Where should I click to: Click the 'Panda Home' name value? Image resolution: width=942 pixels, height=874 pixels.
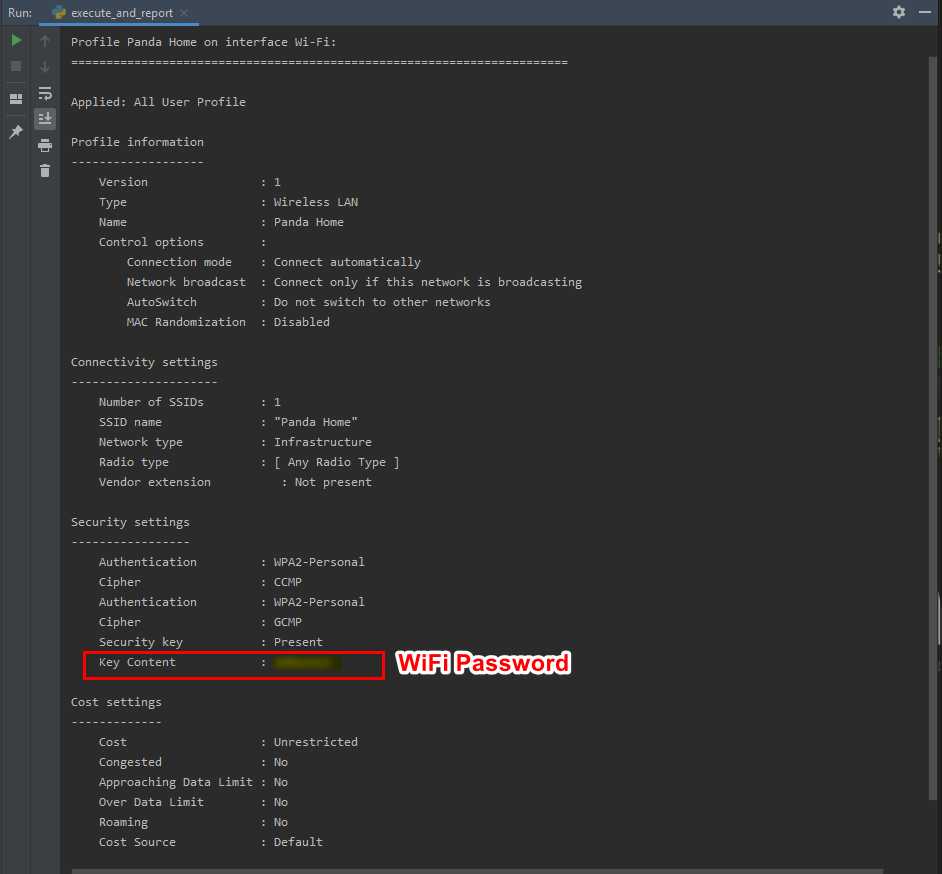tap(308, 222)
